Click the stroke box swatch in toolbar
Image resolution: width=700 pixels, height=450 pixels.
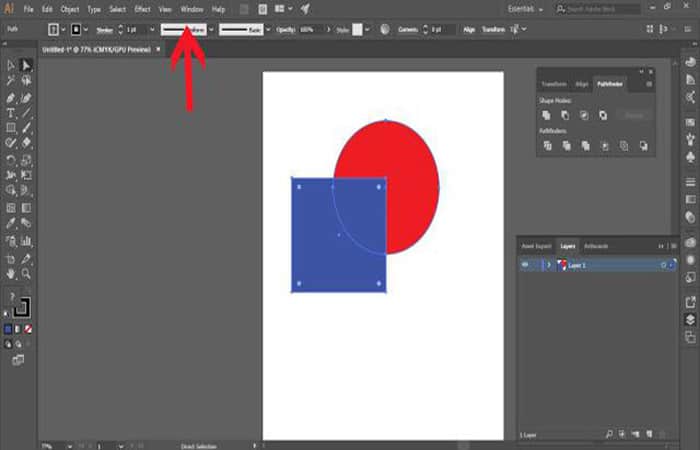21,308
